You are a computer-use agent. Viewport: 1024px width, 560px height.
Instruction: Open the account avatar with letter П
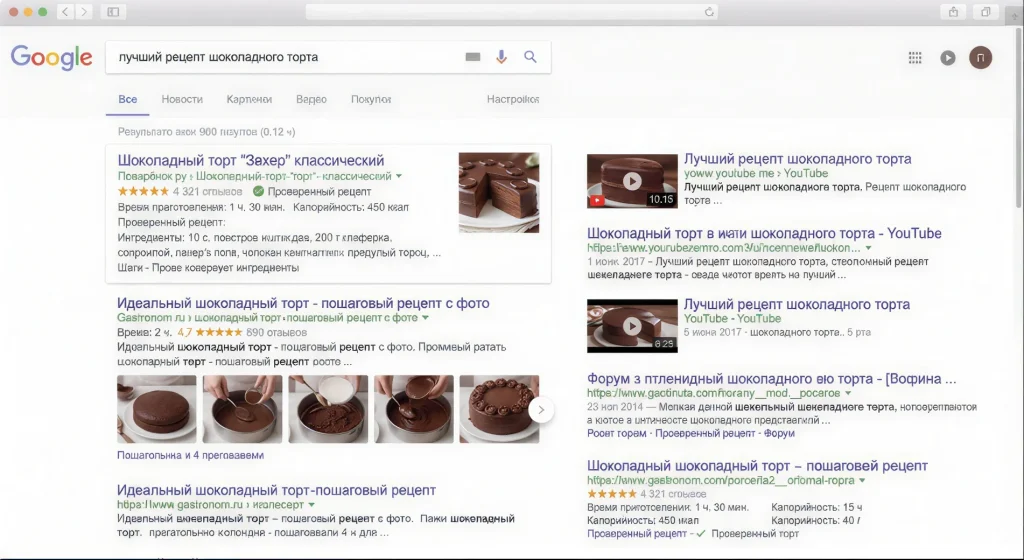click(x=980, y=57)
